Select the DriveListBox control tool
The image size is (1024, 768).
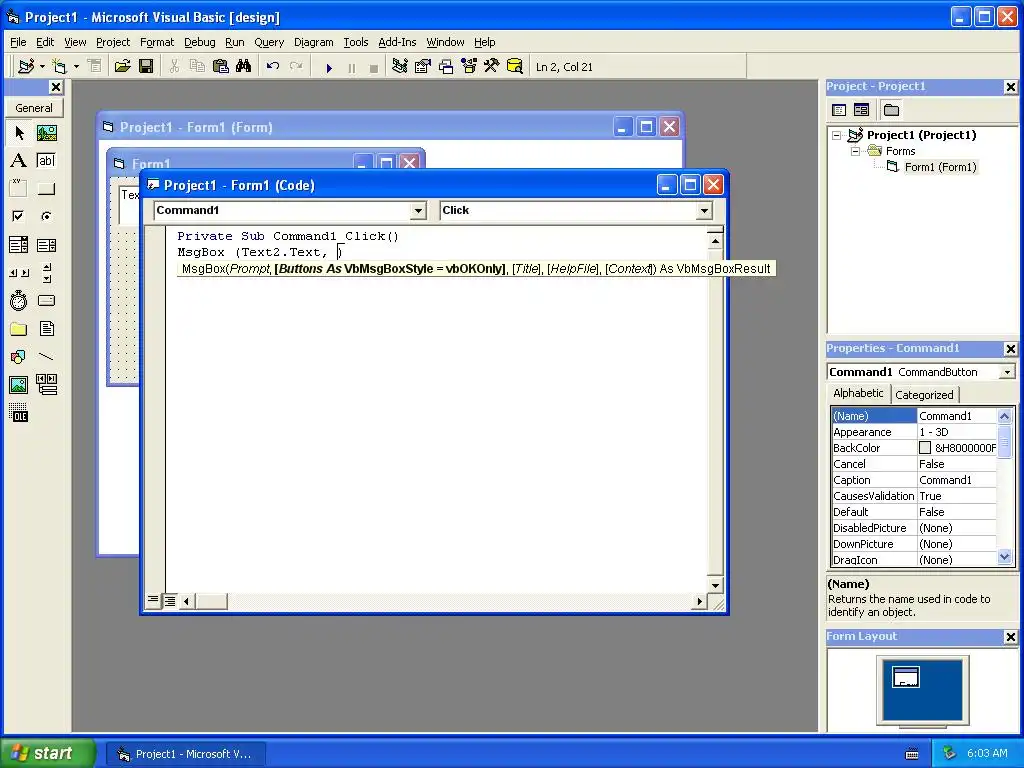46,300
